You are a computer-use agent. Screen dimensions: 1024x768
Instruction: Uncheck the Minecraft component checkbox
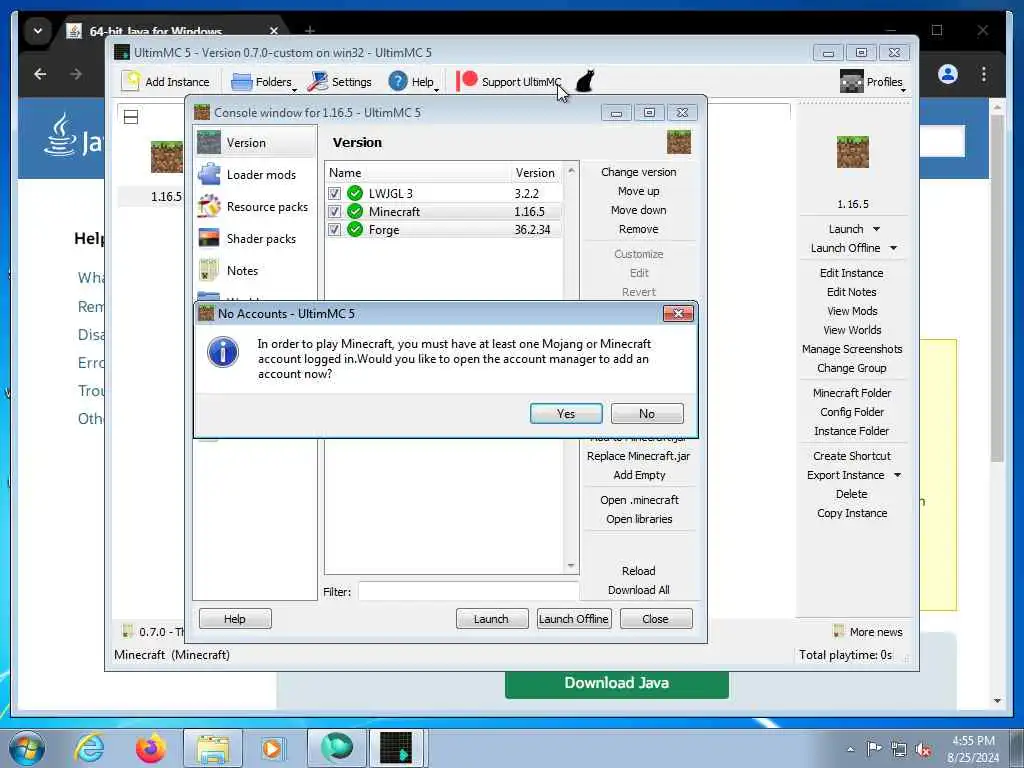click(x=334, y=212)
